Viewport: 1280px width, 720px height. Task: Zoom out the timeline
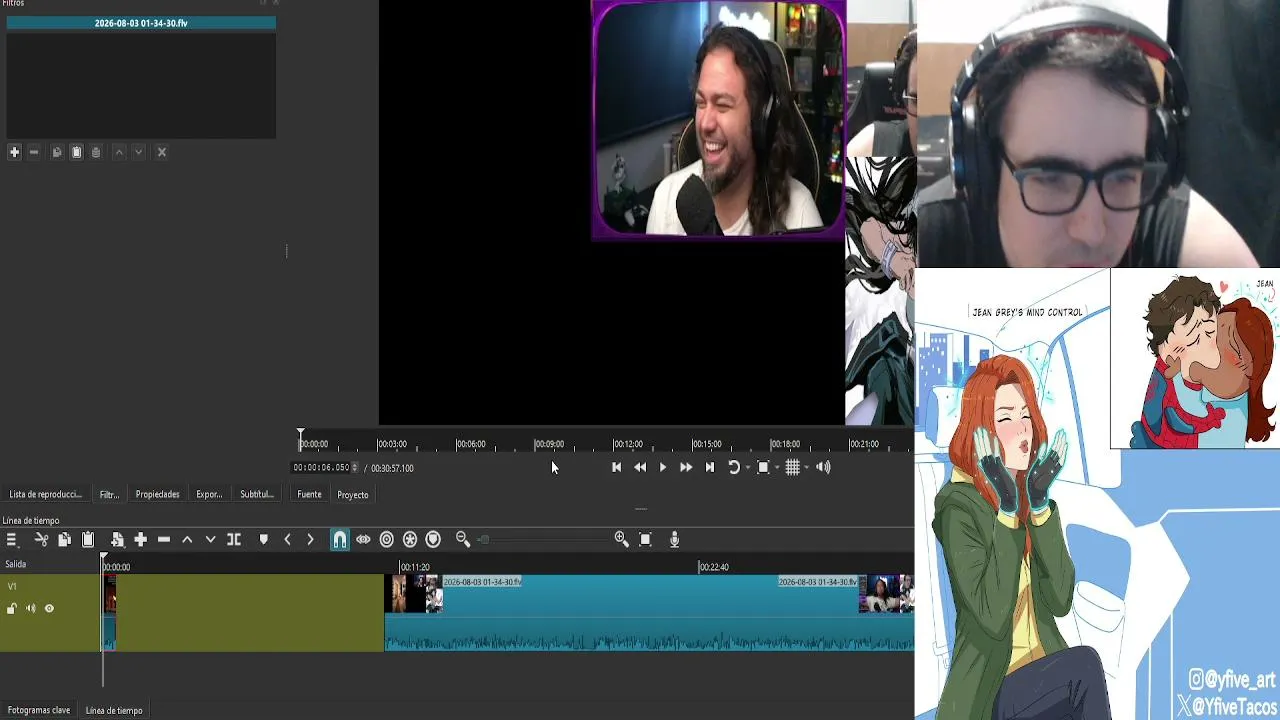tap(462, 540)
